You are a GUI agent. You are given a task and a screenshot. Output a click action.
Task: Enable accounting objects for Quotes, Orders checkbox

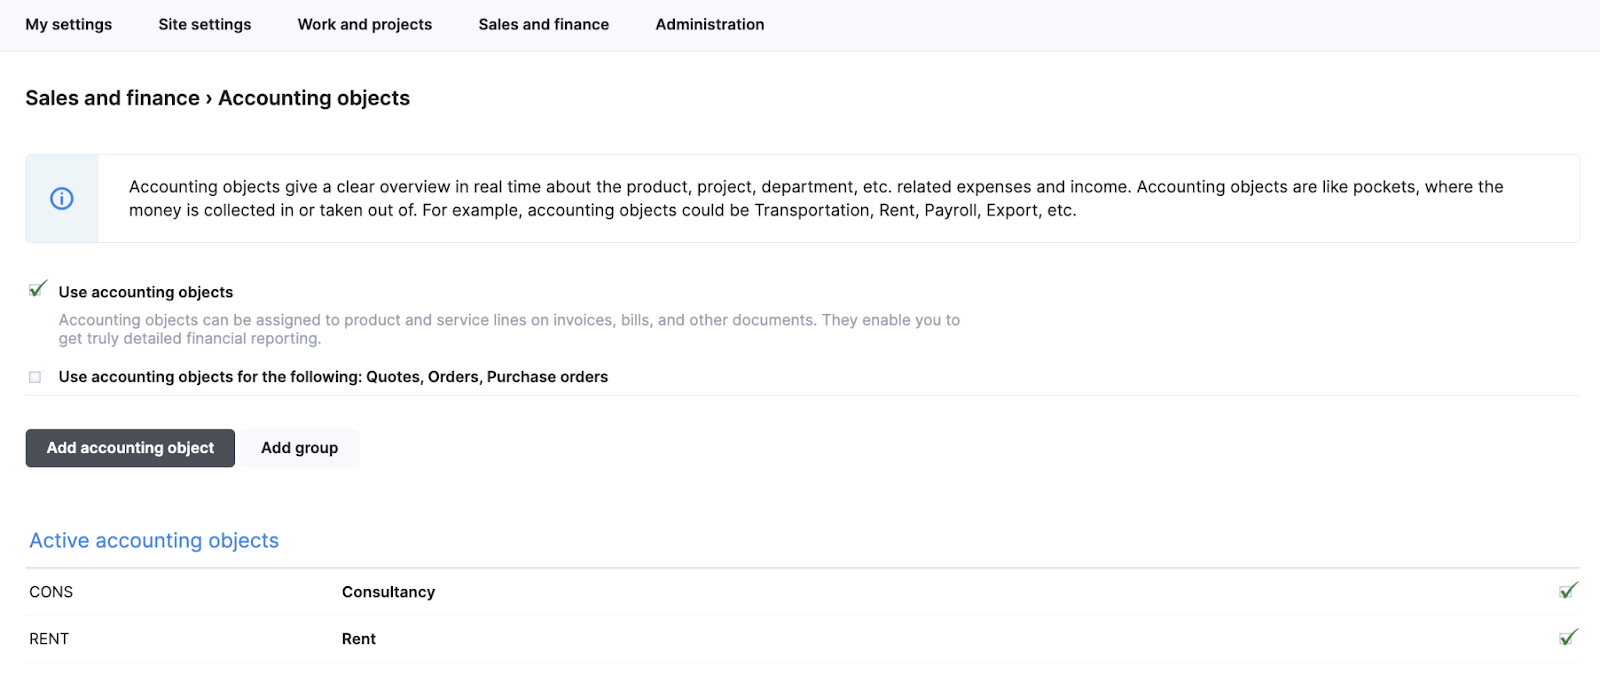(x=35, y=377)
